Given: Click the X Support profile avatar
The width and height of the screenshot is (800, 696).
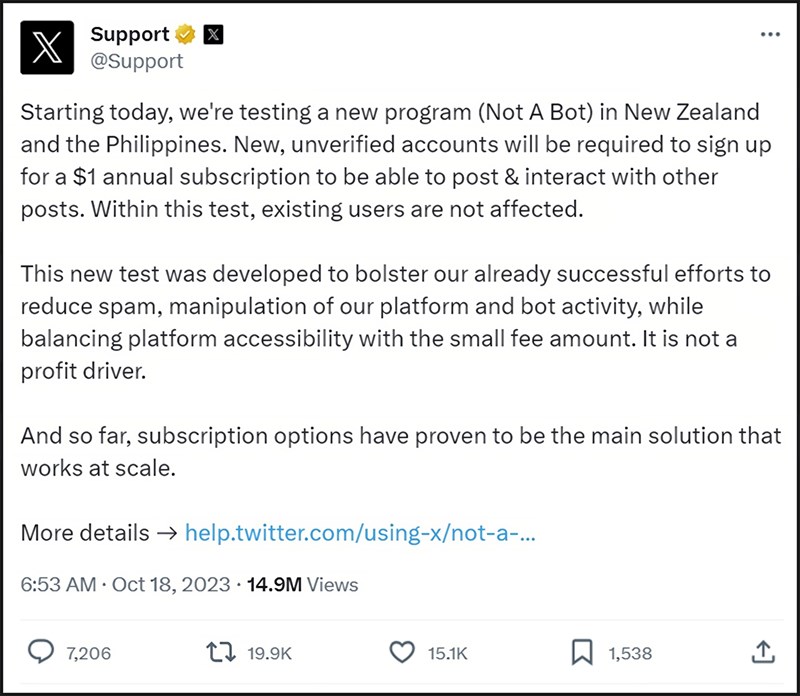Looking at the screenshot, I should (x=47, y=47).
